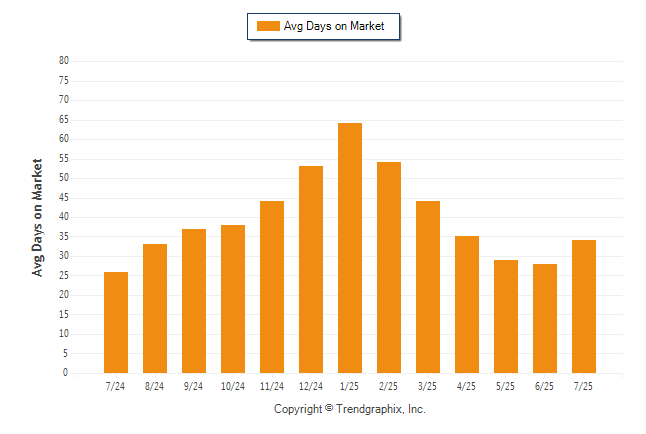Click the 5/25 bar
The image size is (646, 434).
506,317
